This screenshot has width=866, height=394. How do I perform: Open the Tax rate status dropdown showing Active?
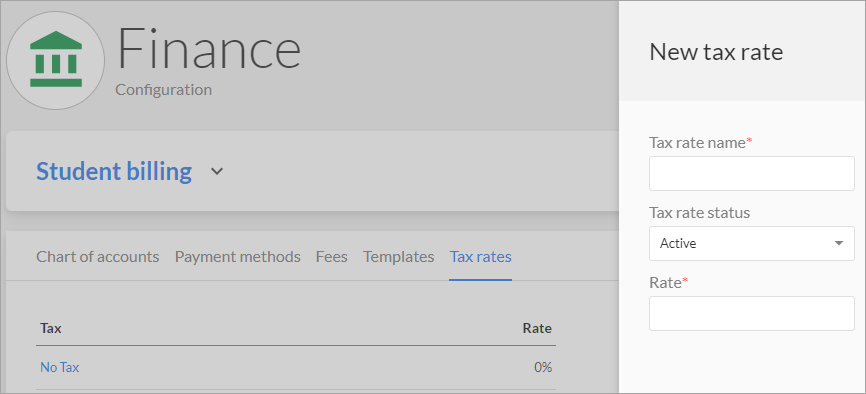pyautogui.click(x=752, y=243)
